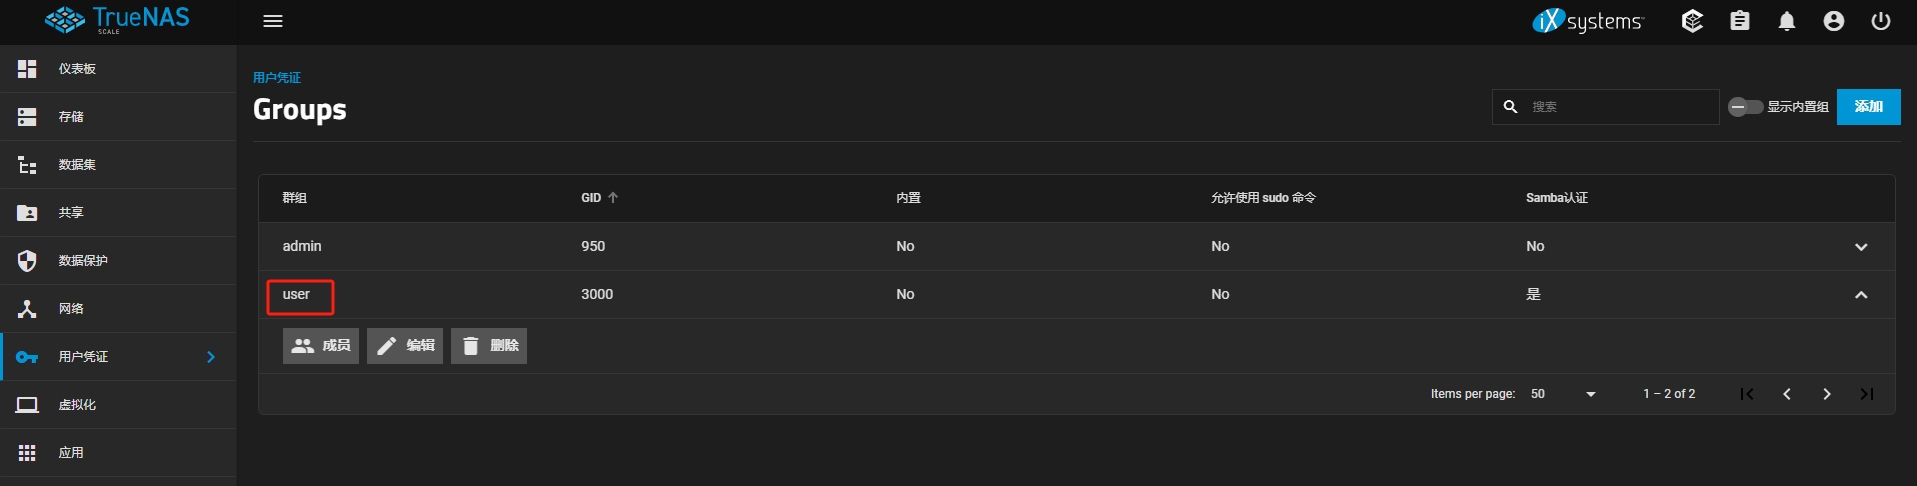Jump to the last page
The width and height of the screenshot is (1917, 486).
coord(1867,394)
